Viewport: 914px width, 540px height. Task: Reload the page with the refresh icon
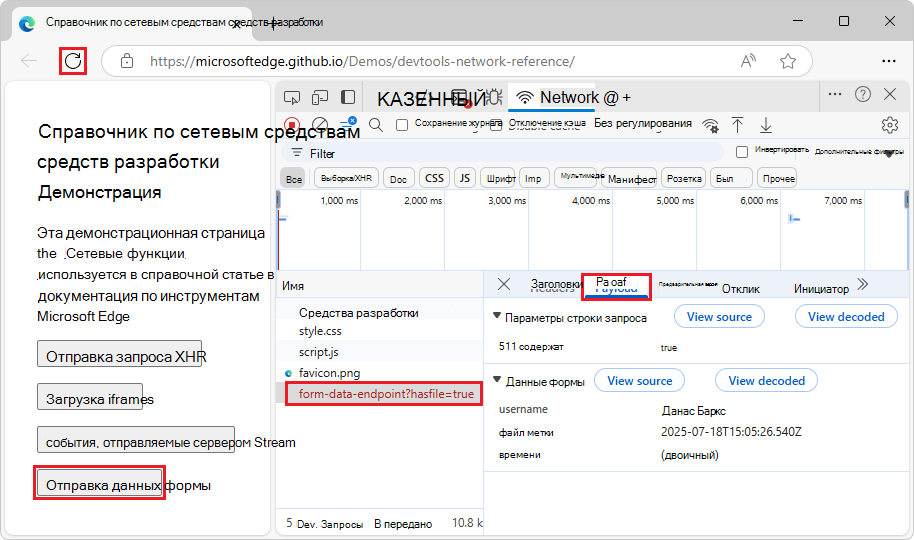coord(73,61)
